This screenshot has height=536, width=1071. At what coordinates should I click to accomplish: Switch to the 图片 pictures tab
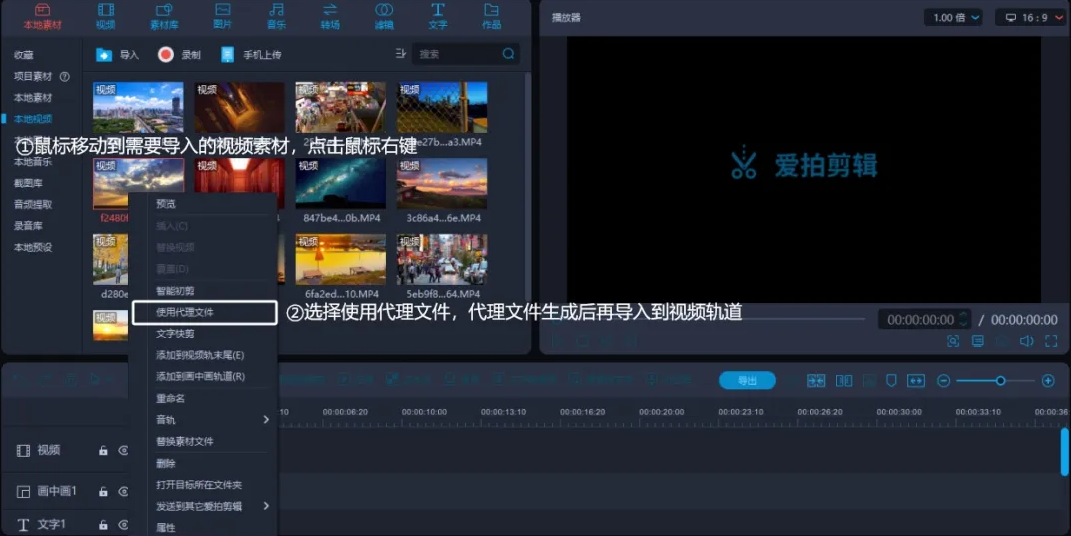pos(223,16)
